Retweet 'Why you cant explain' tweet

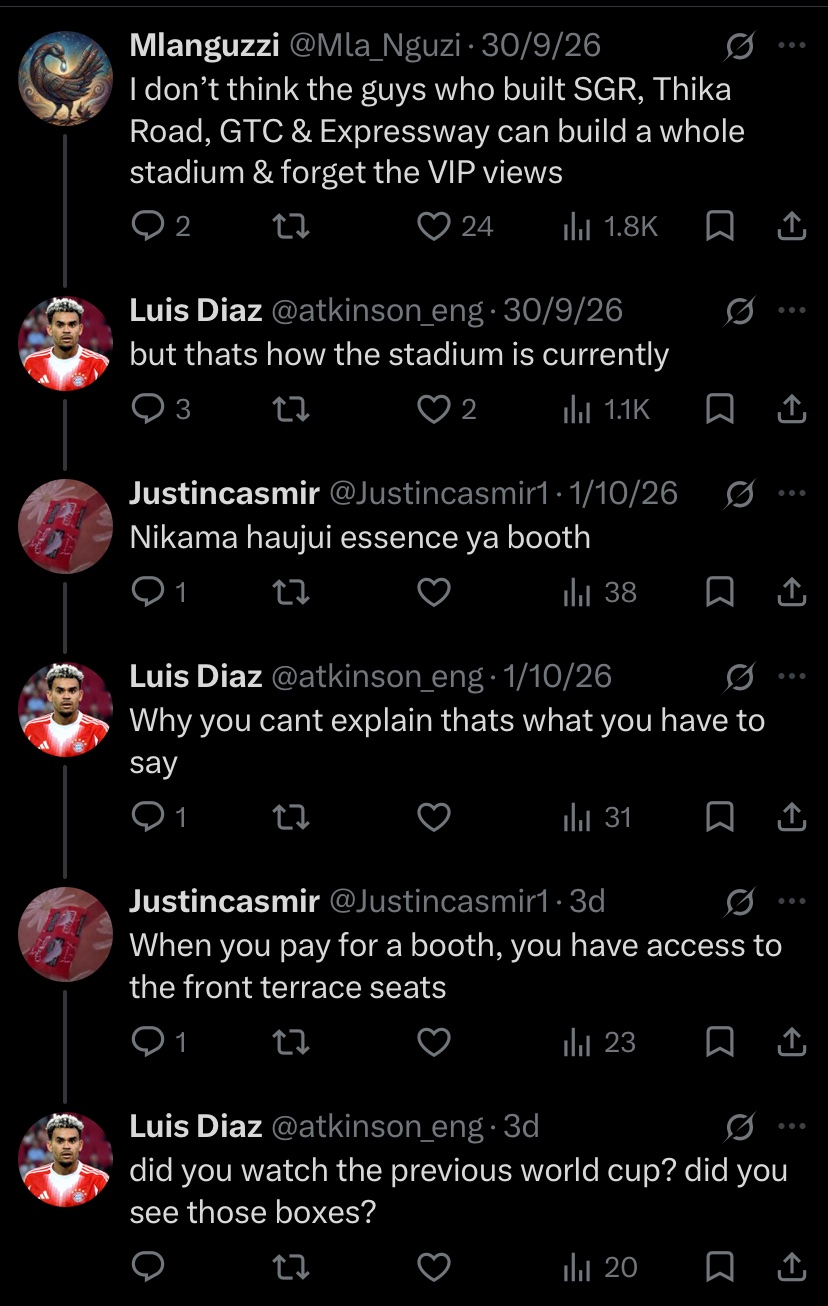pos(291,817)
